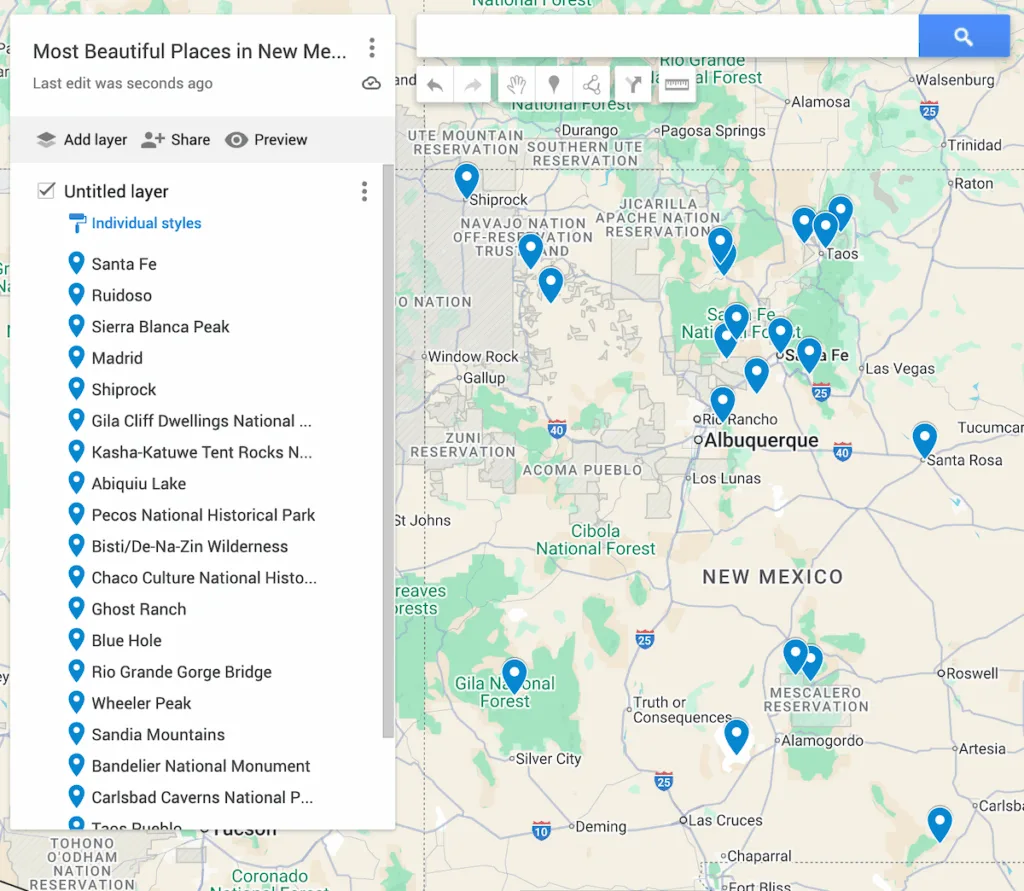Select Ruidoso in layer list
1024x891 pixels.
click(121, 295)
